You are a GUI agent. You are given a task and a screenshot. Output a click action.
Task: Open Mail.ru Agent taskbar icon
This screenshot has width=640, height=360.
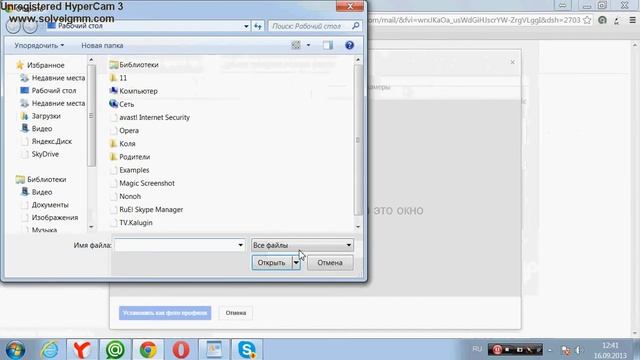point(116,350)
